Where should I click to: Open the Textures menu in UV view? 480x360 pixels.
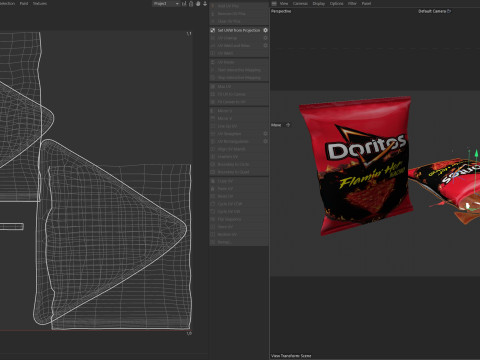click(x=40, y=4)
